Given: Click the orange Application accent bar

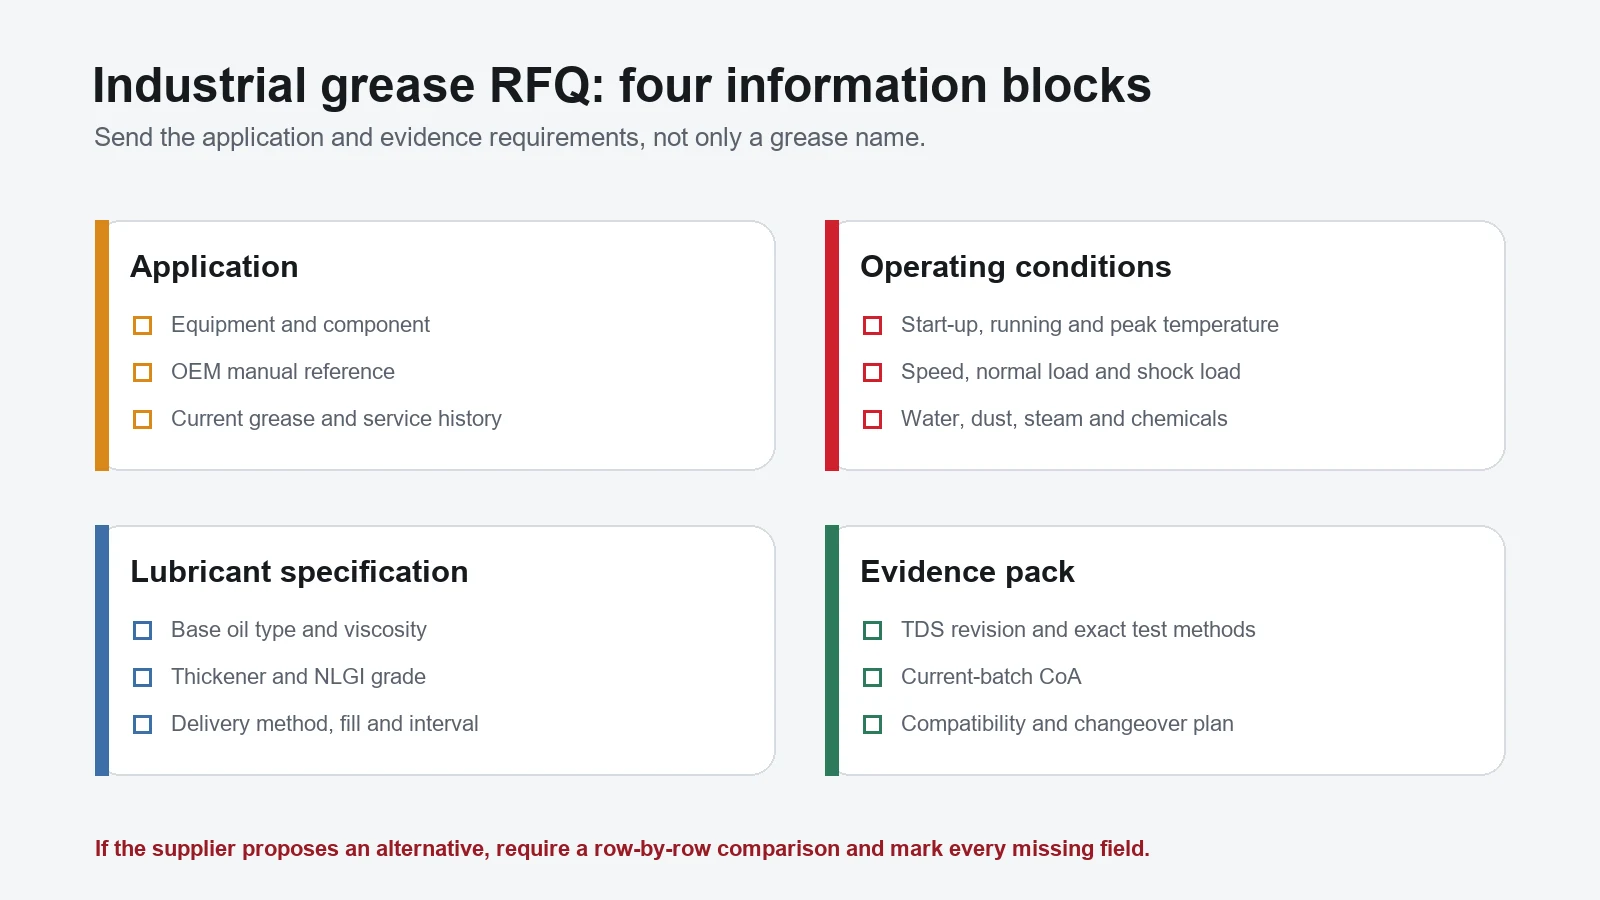Looking at the screenshot, I should (102, 346).
